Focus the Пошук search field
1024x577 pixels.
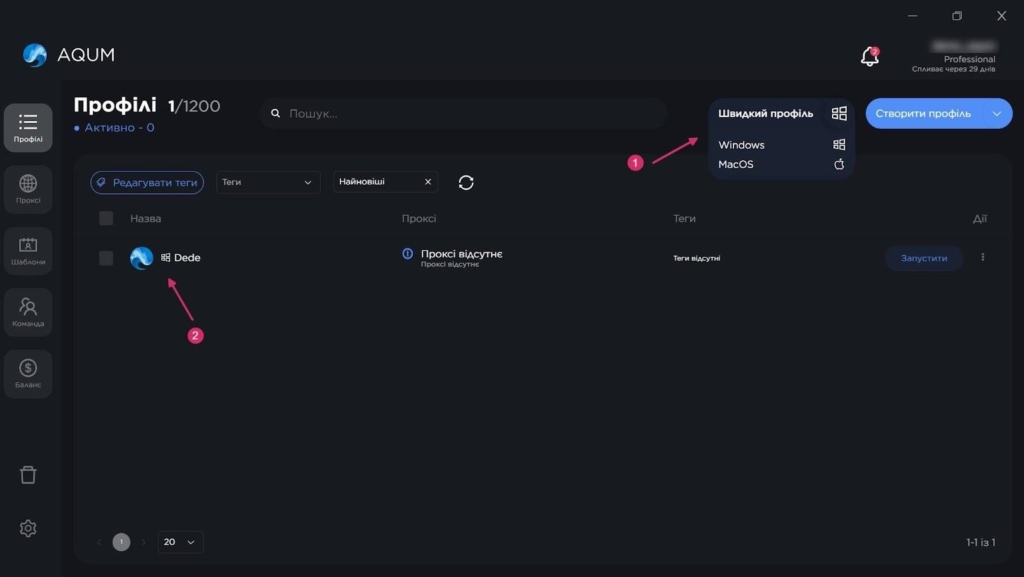coord(470,114)
